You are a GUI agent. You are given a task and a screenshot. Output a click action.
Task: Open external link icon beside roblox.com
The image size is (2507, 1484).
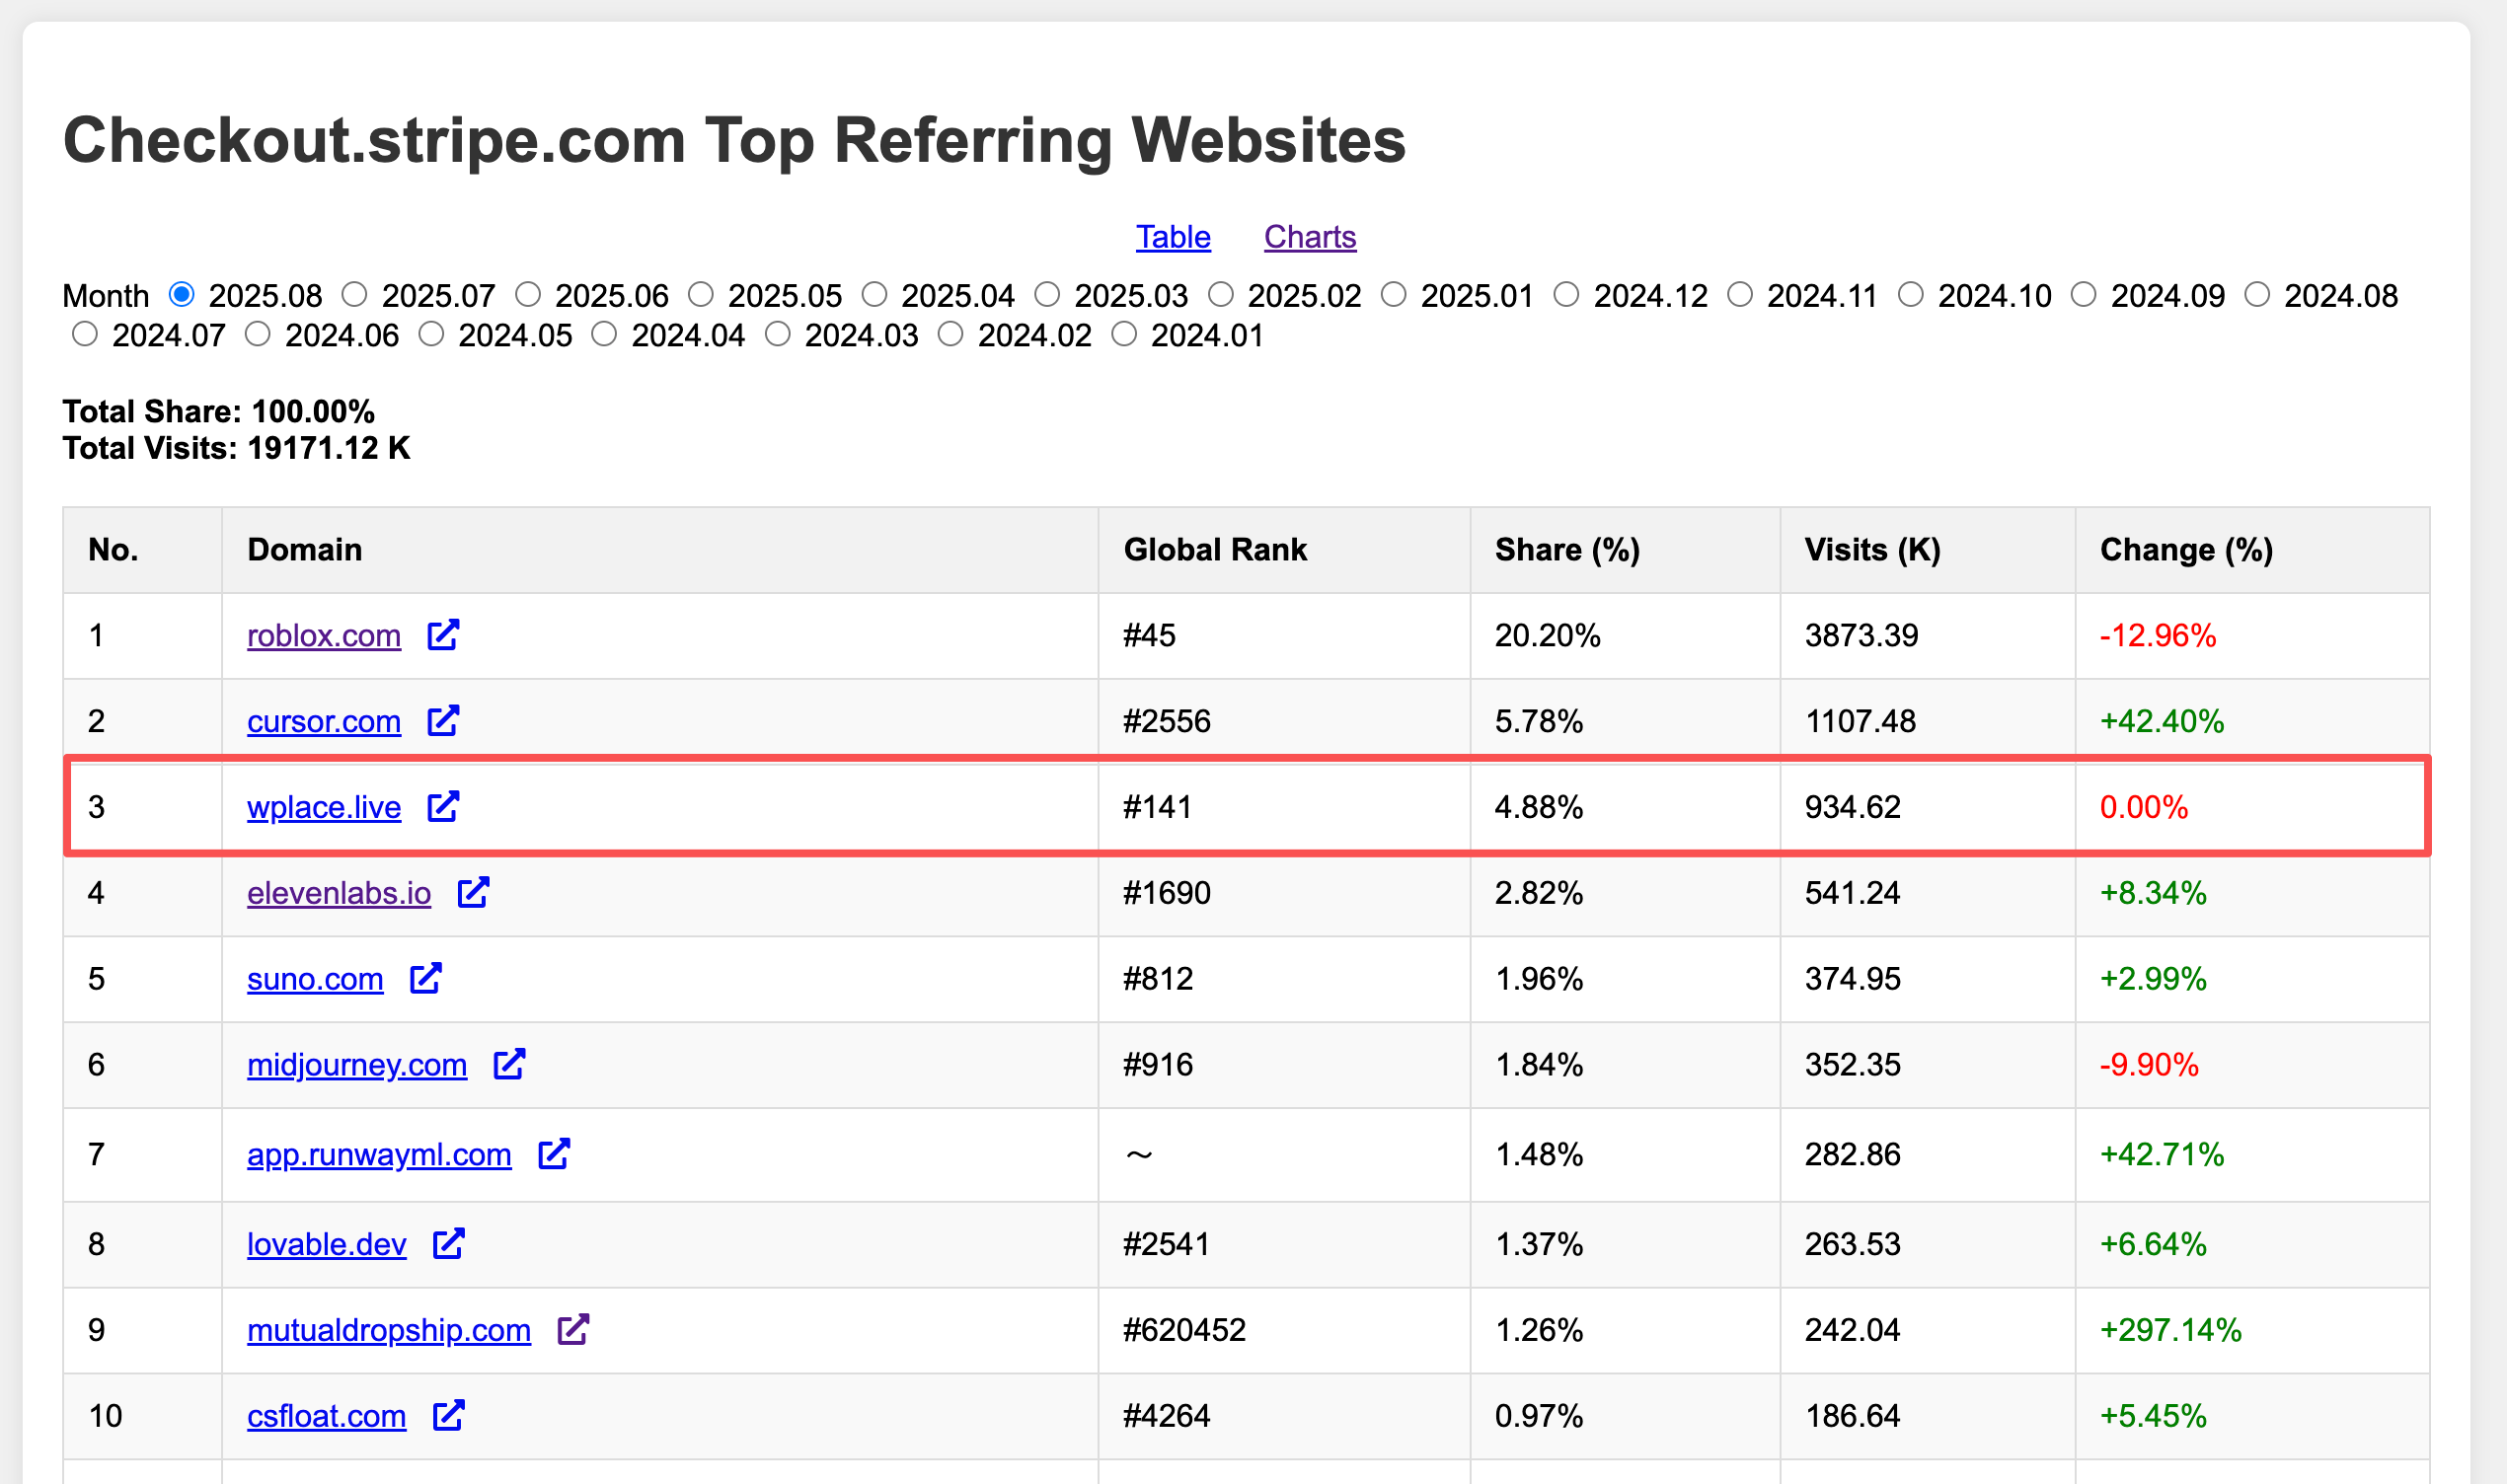(x=443, y=635)
